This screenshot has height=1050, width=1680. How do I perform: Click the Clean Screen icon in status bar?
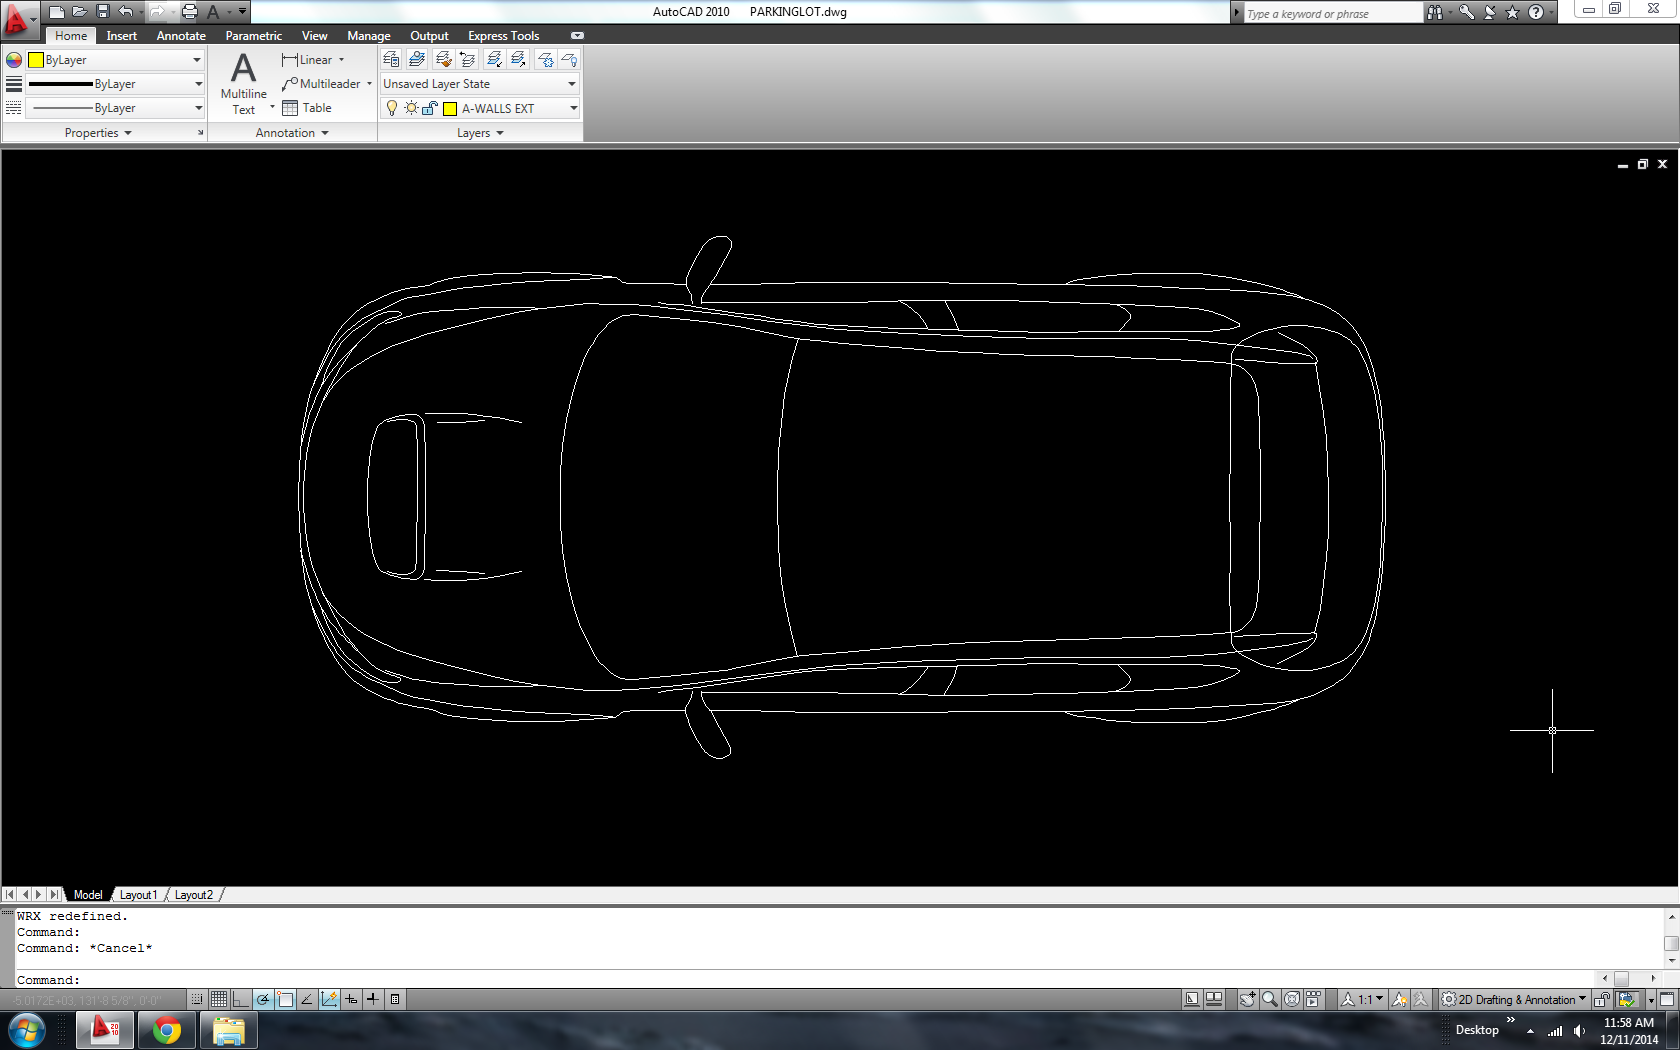[1667, 999]
